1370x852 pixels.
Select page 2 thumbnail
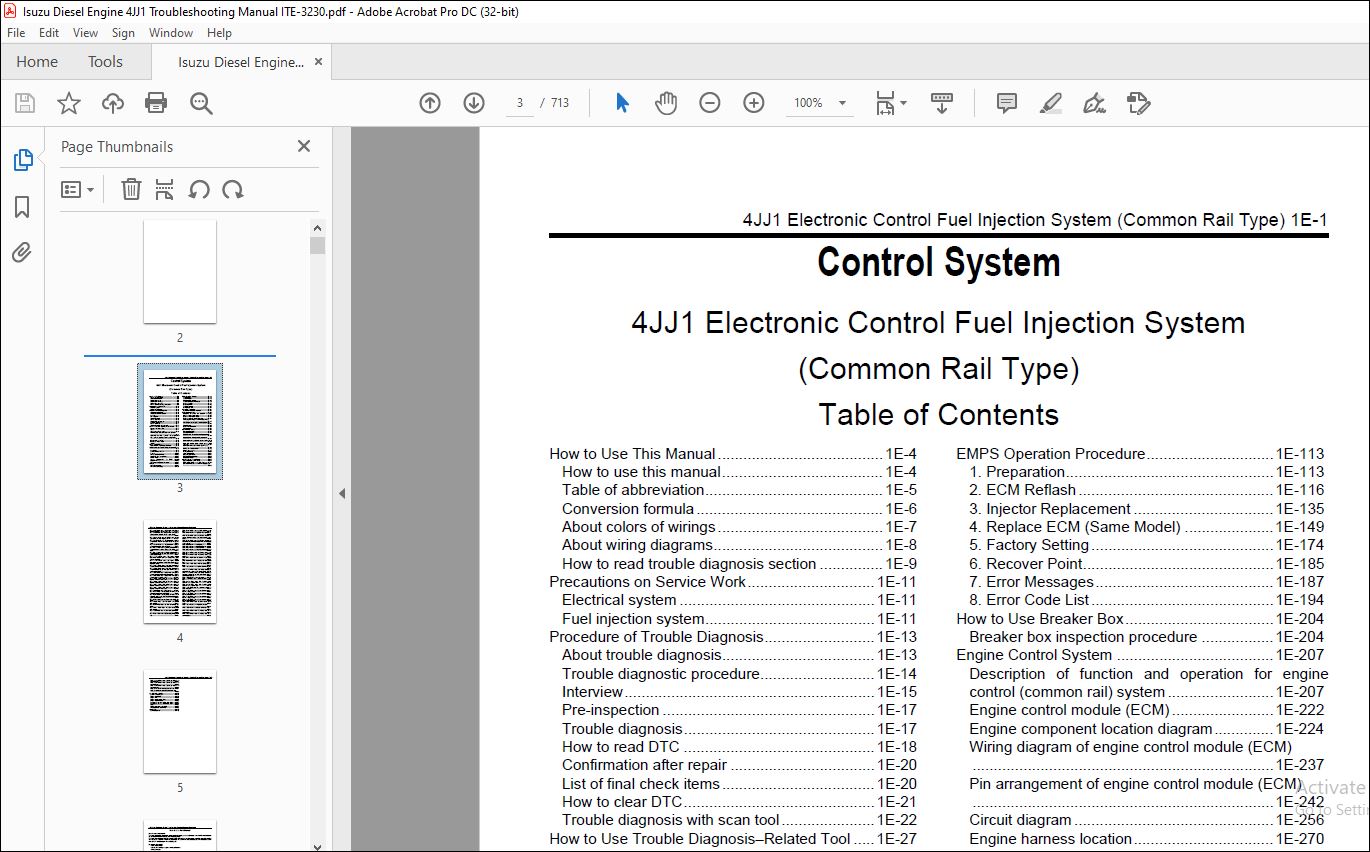(180, 272)
